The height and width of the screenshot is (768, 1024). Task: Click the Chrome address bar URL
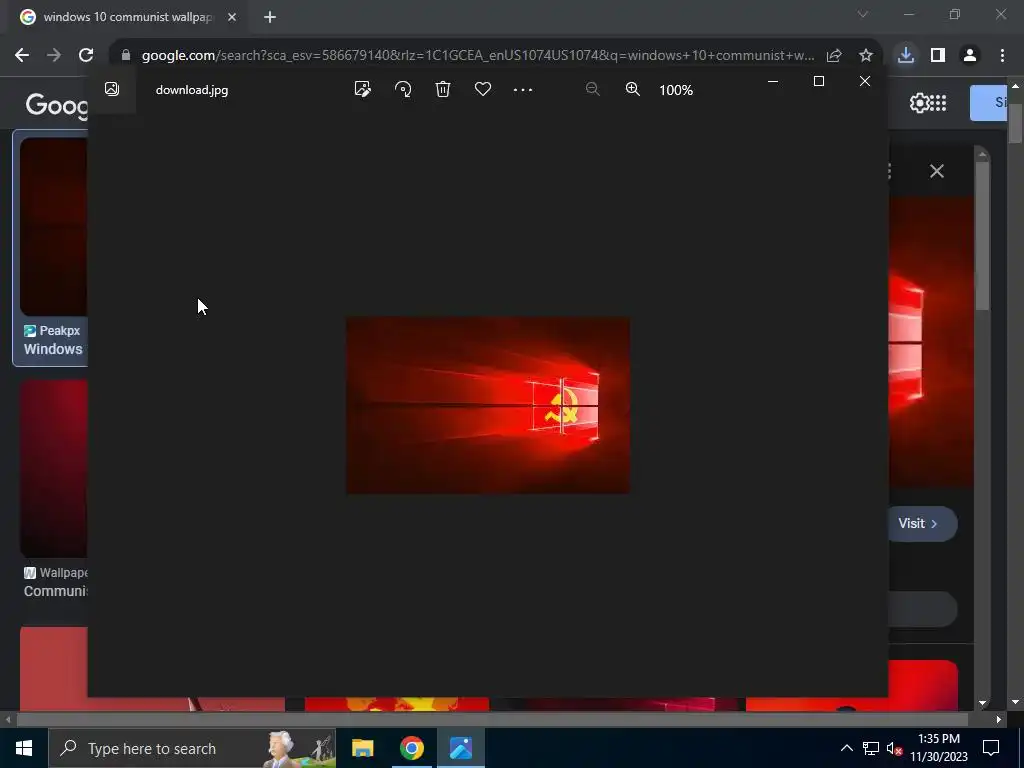[x=477, y=56]
